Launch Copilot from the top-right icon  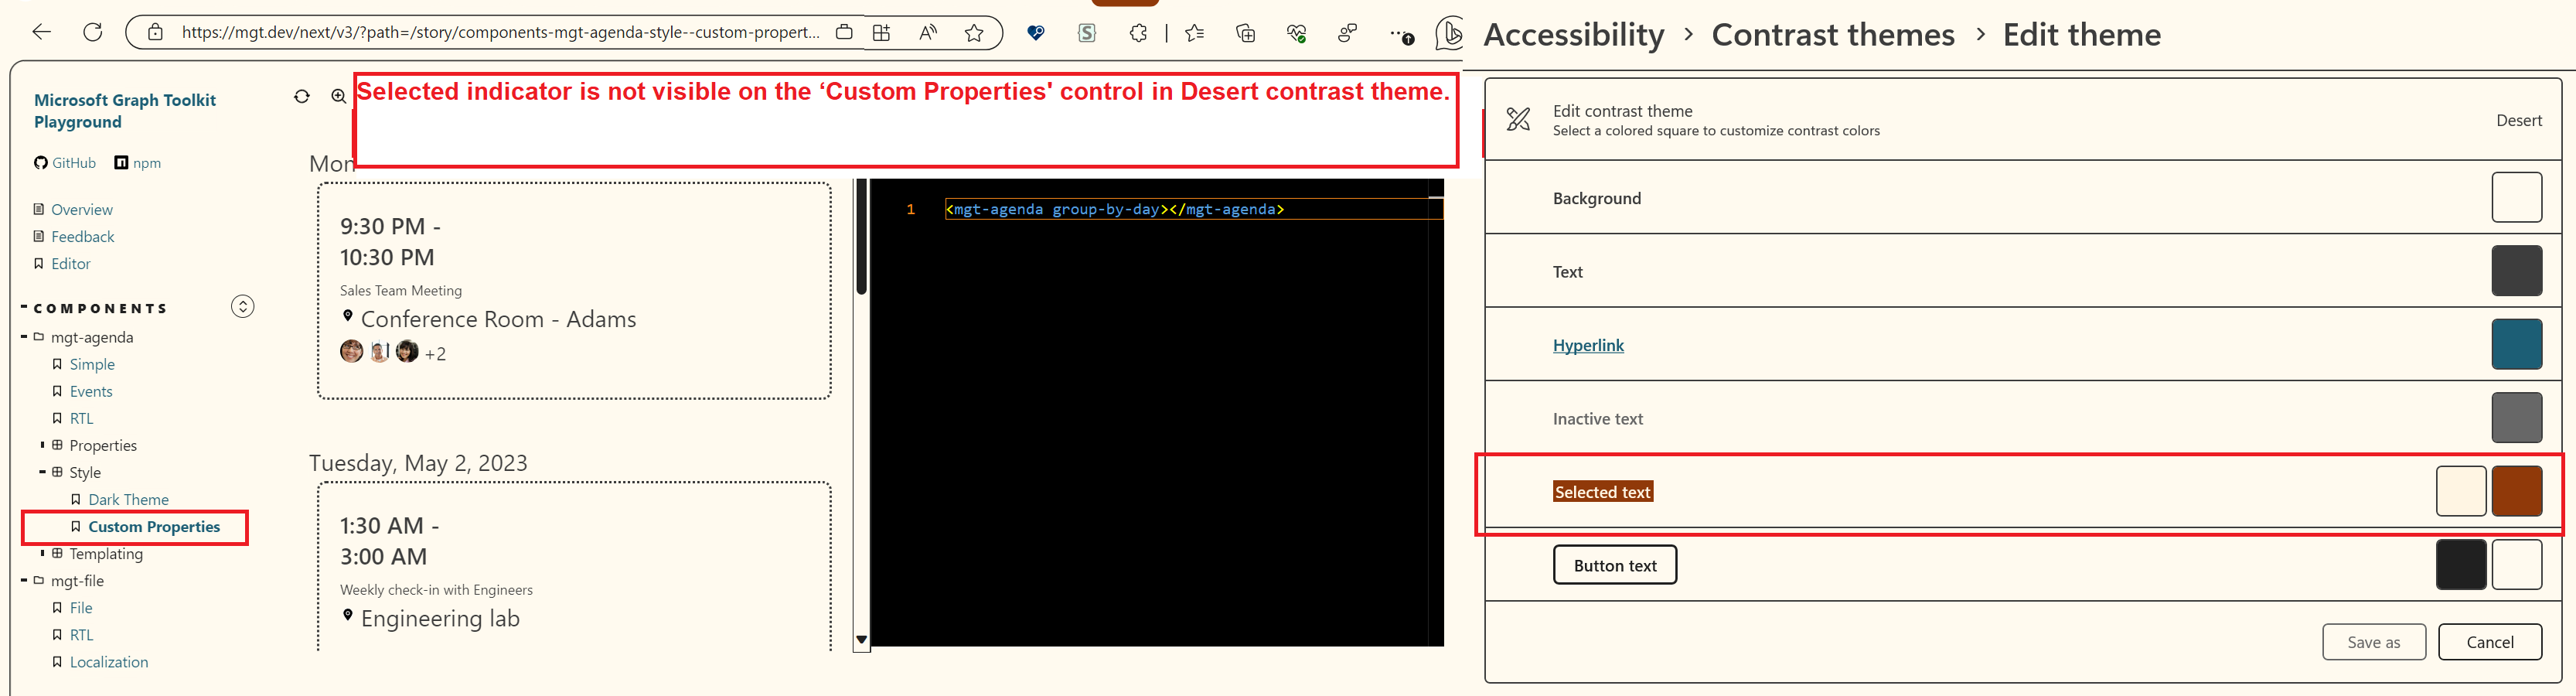click(x=1449, y=33)
